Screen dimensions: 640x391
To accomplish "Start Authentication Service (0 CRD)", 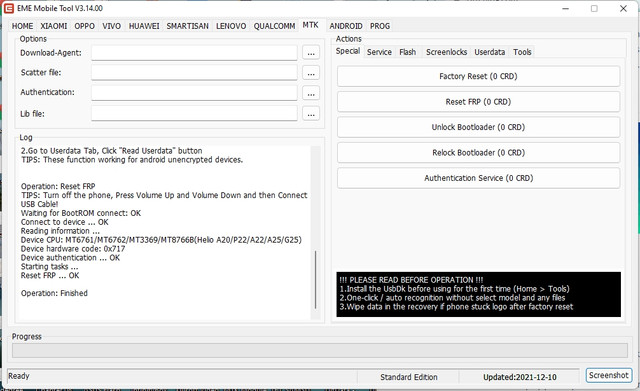I will coord(478,178).
